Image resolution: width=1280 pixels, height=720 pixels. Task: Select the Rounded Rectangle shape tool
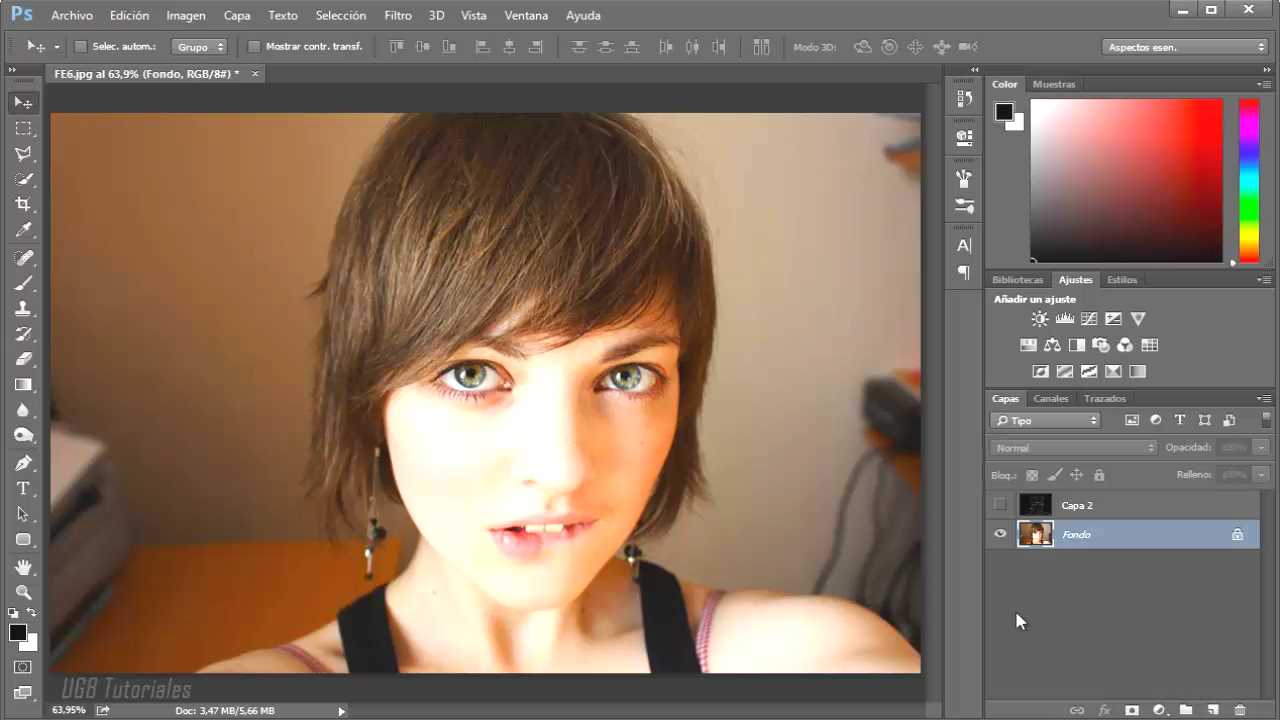pos(23,540)
